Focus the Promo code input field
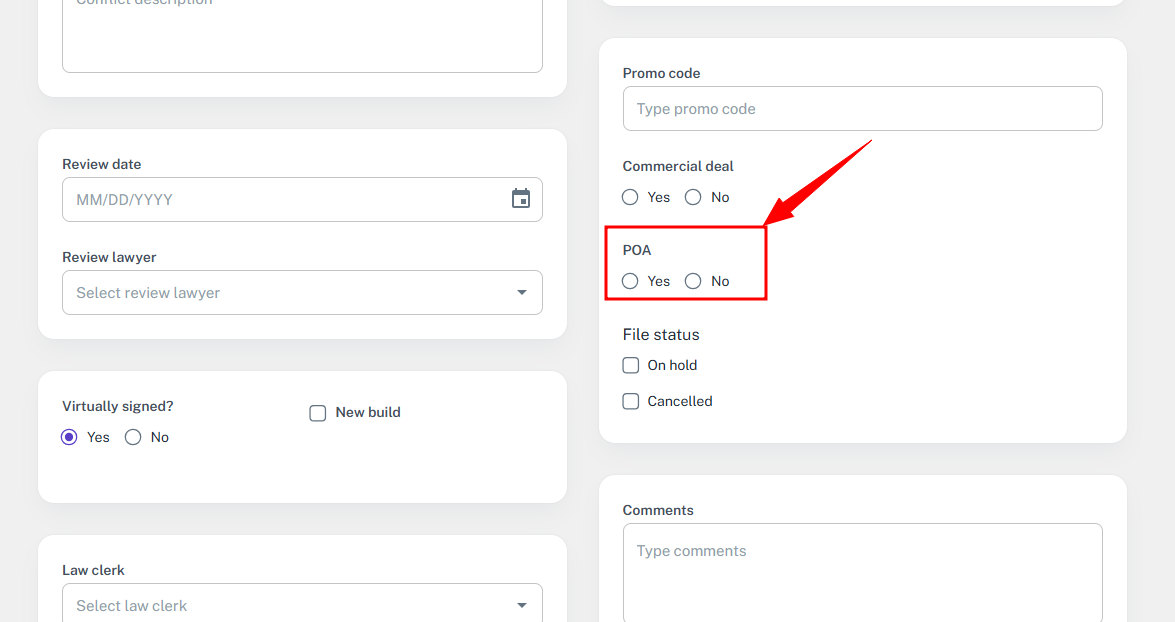This screenshot has width=1175, height=622. [863, 109]
